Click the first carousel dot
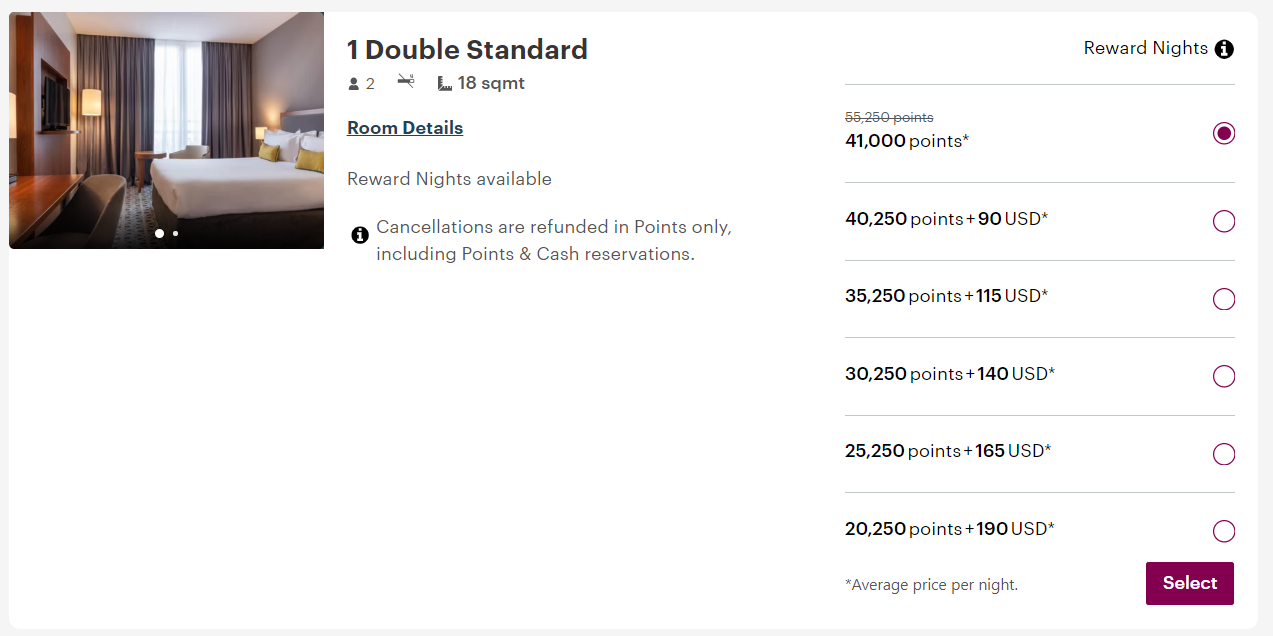The image size is (1273, 636). click(159, 233)
